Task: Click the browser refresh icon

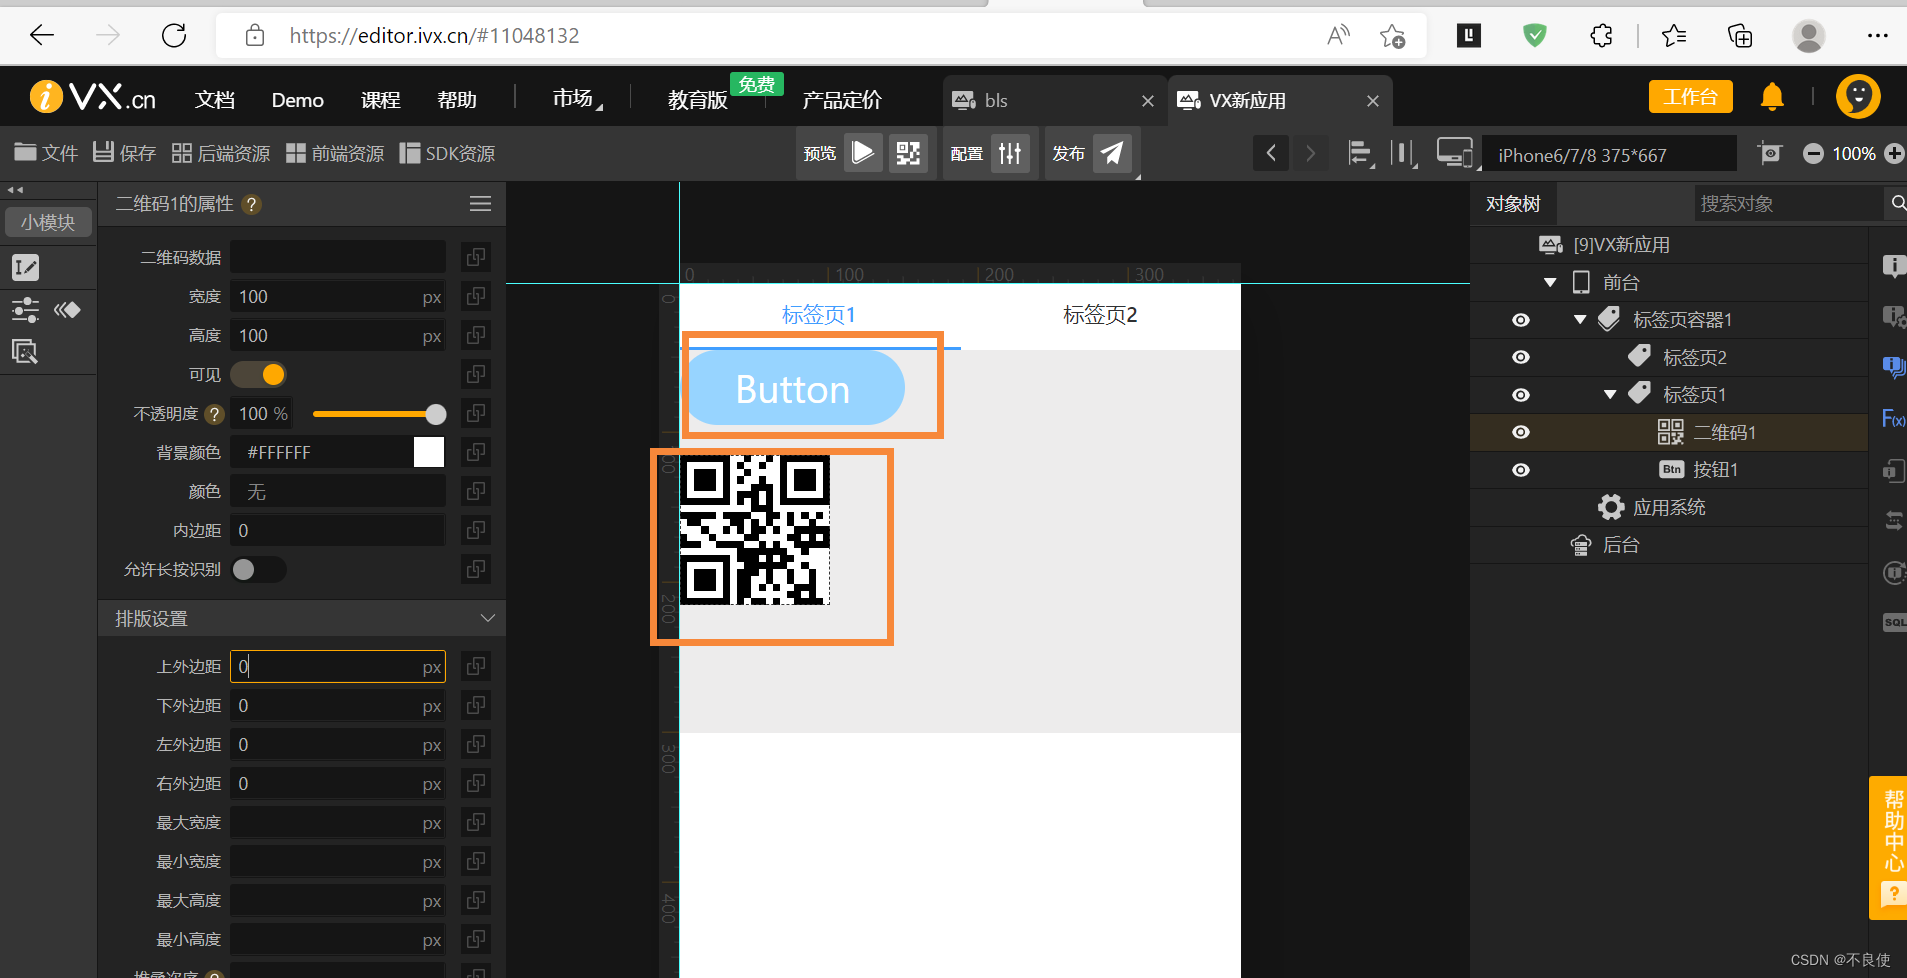Action: (x=174, y=35)
